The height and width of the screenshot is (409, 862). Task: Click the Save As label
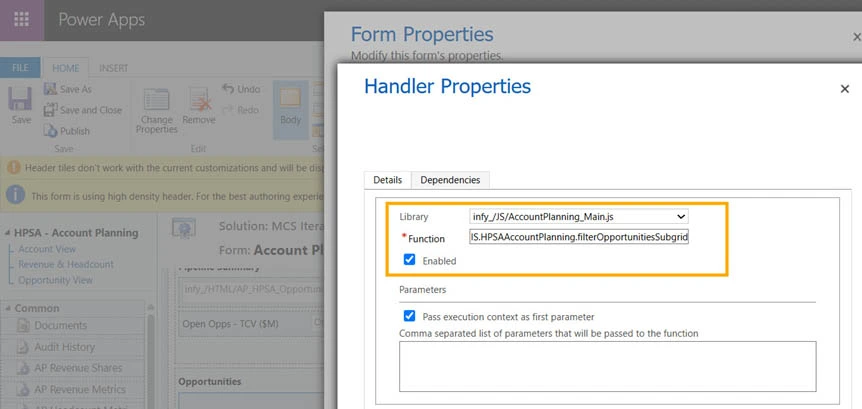pos(76,89)
